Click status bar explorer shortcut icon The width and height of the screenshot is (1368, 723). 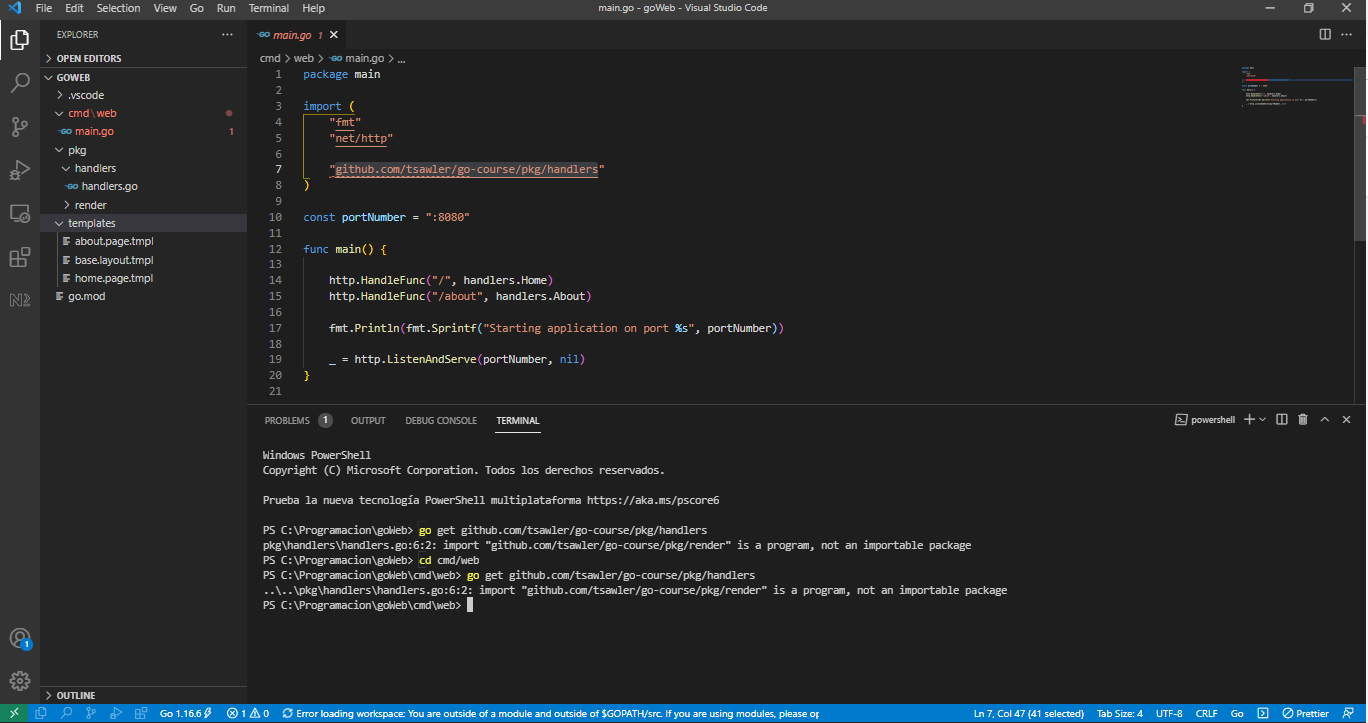pos(41,714)
